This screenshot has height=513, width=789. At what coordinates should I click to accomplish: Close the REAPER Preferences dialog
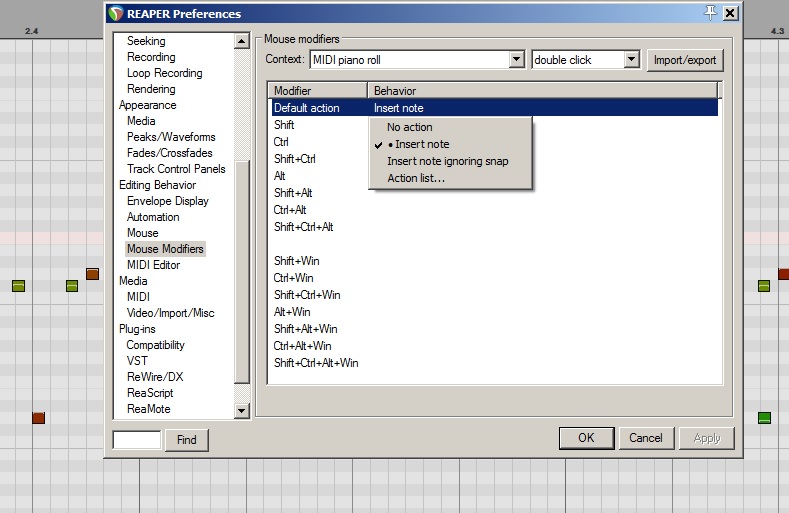(x=730, y=13)
